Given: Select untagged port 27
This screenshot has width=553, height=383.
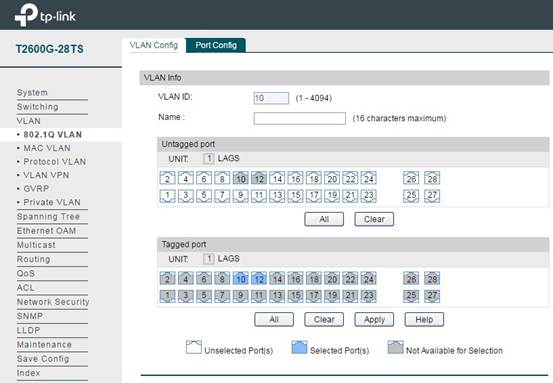Looking at the screenshot, I should tap(432, 196).
